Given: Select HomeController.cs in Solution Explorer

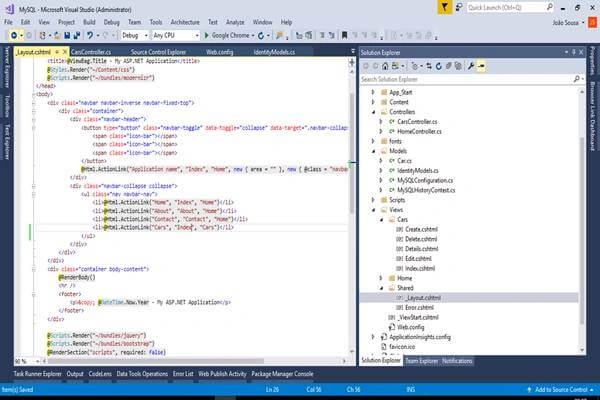Looking at the screenshot, I should coord(419,132).
